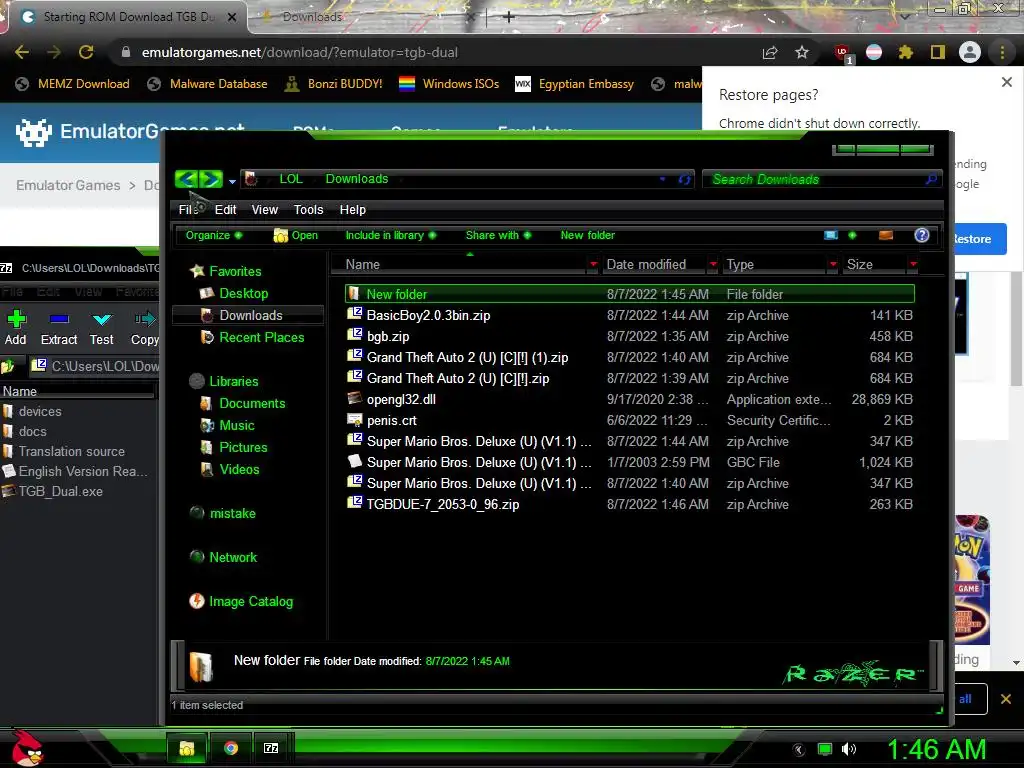
Task: Open Music library
Action: coord(236,425)
